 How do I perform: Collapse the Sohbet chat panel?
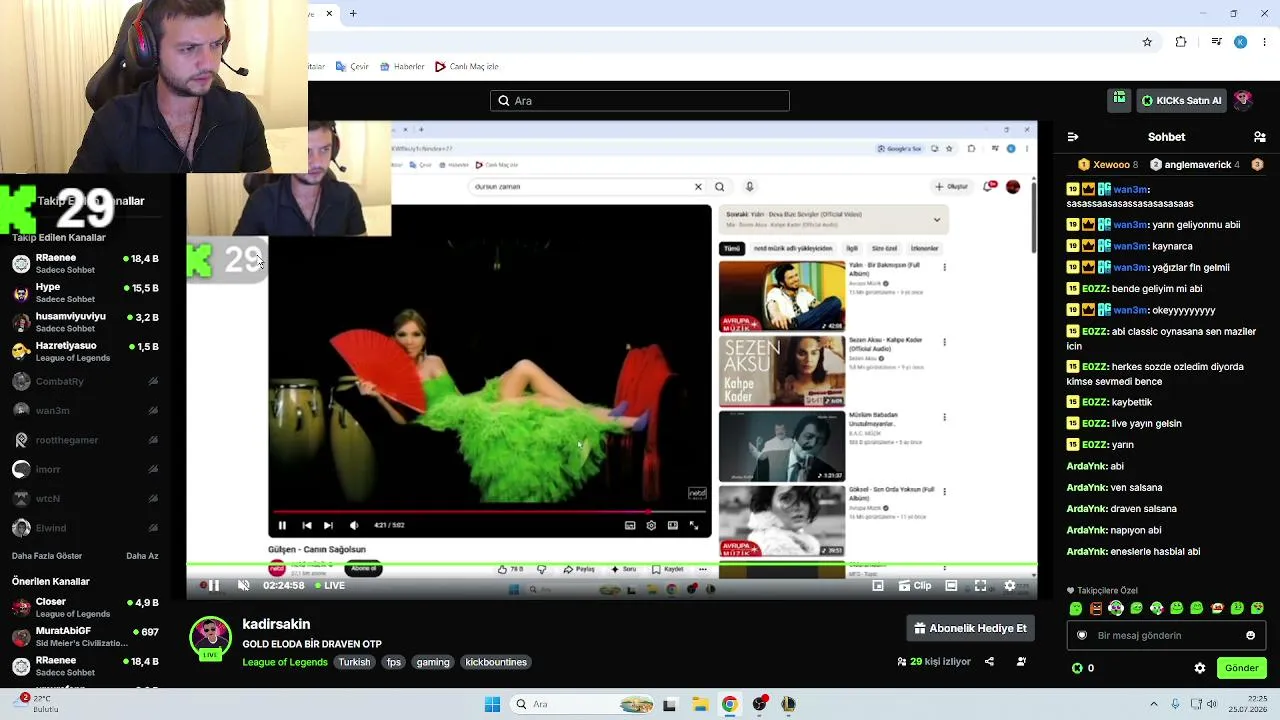[x=1073, y=137]
